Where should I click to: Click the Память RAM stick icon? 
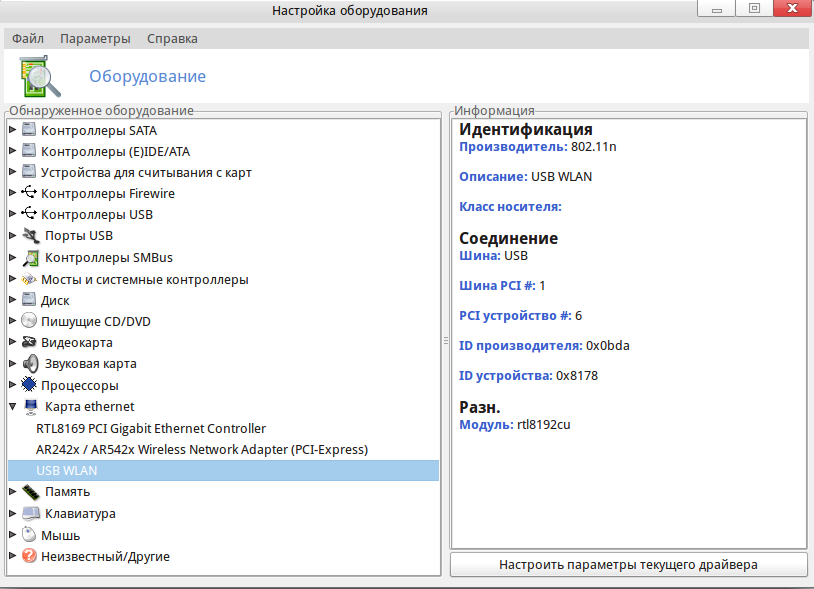tap(31, 492)
